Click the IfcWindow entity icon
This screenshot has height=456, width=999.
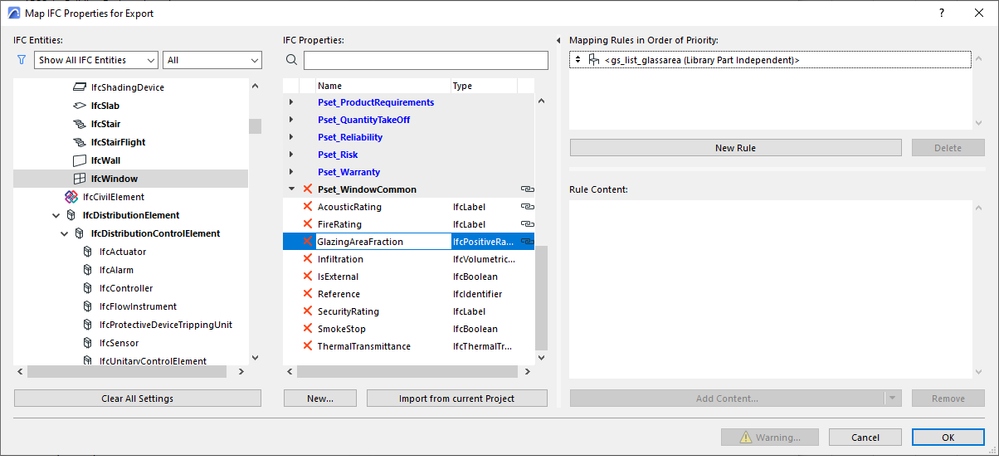pyautogui.click(x=80, y=178)
